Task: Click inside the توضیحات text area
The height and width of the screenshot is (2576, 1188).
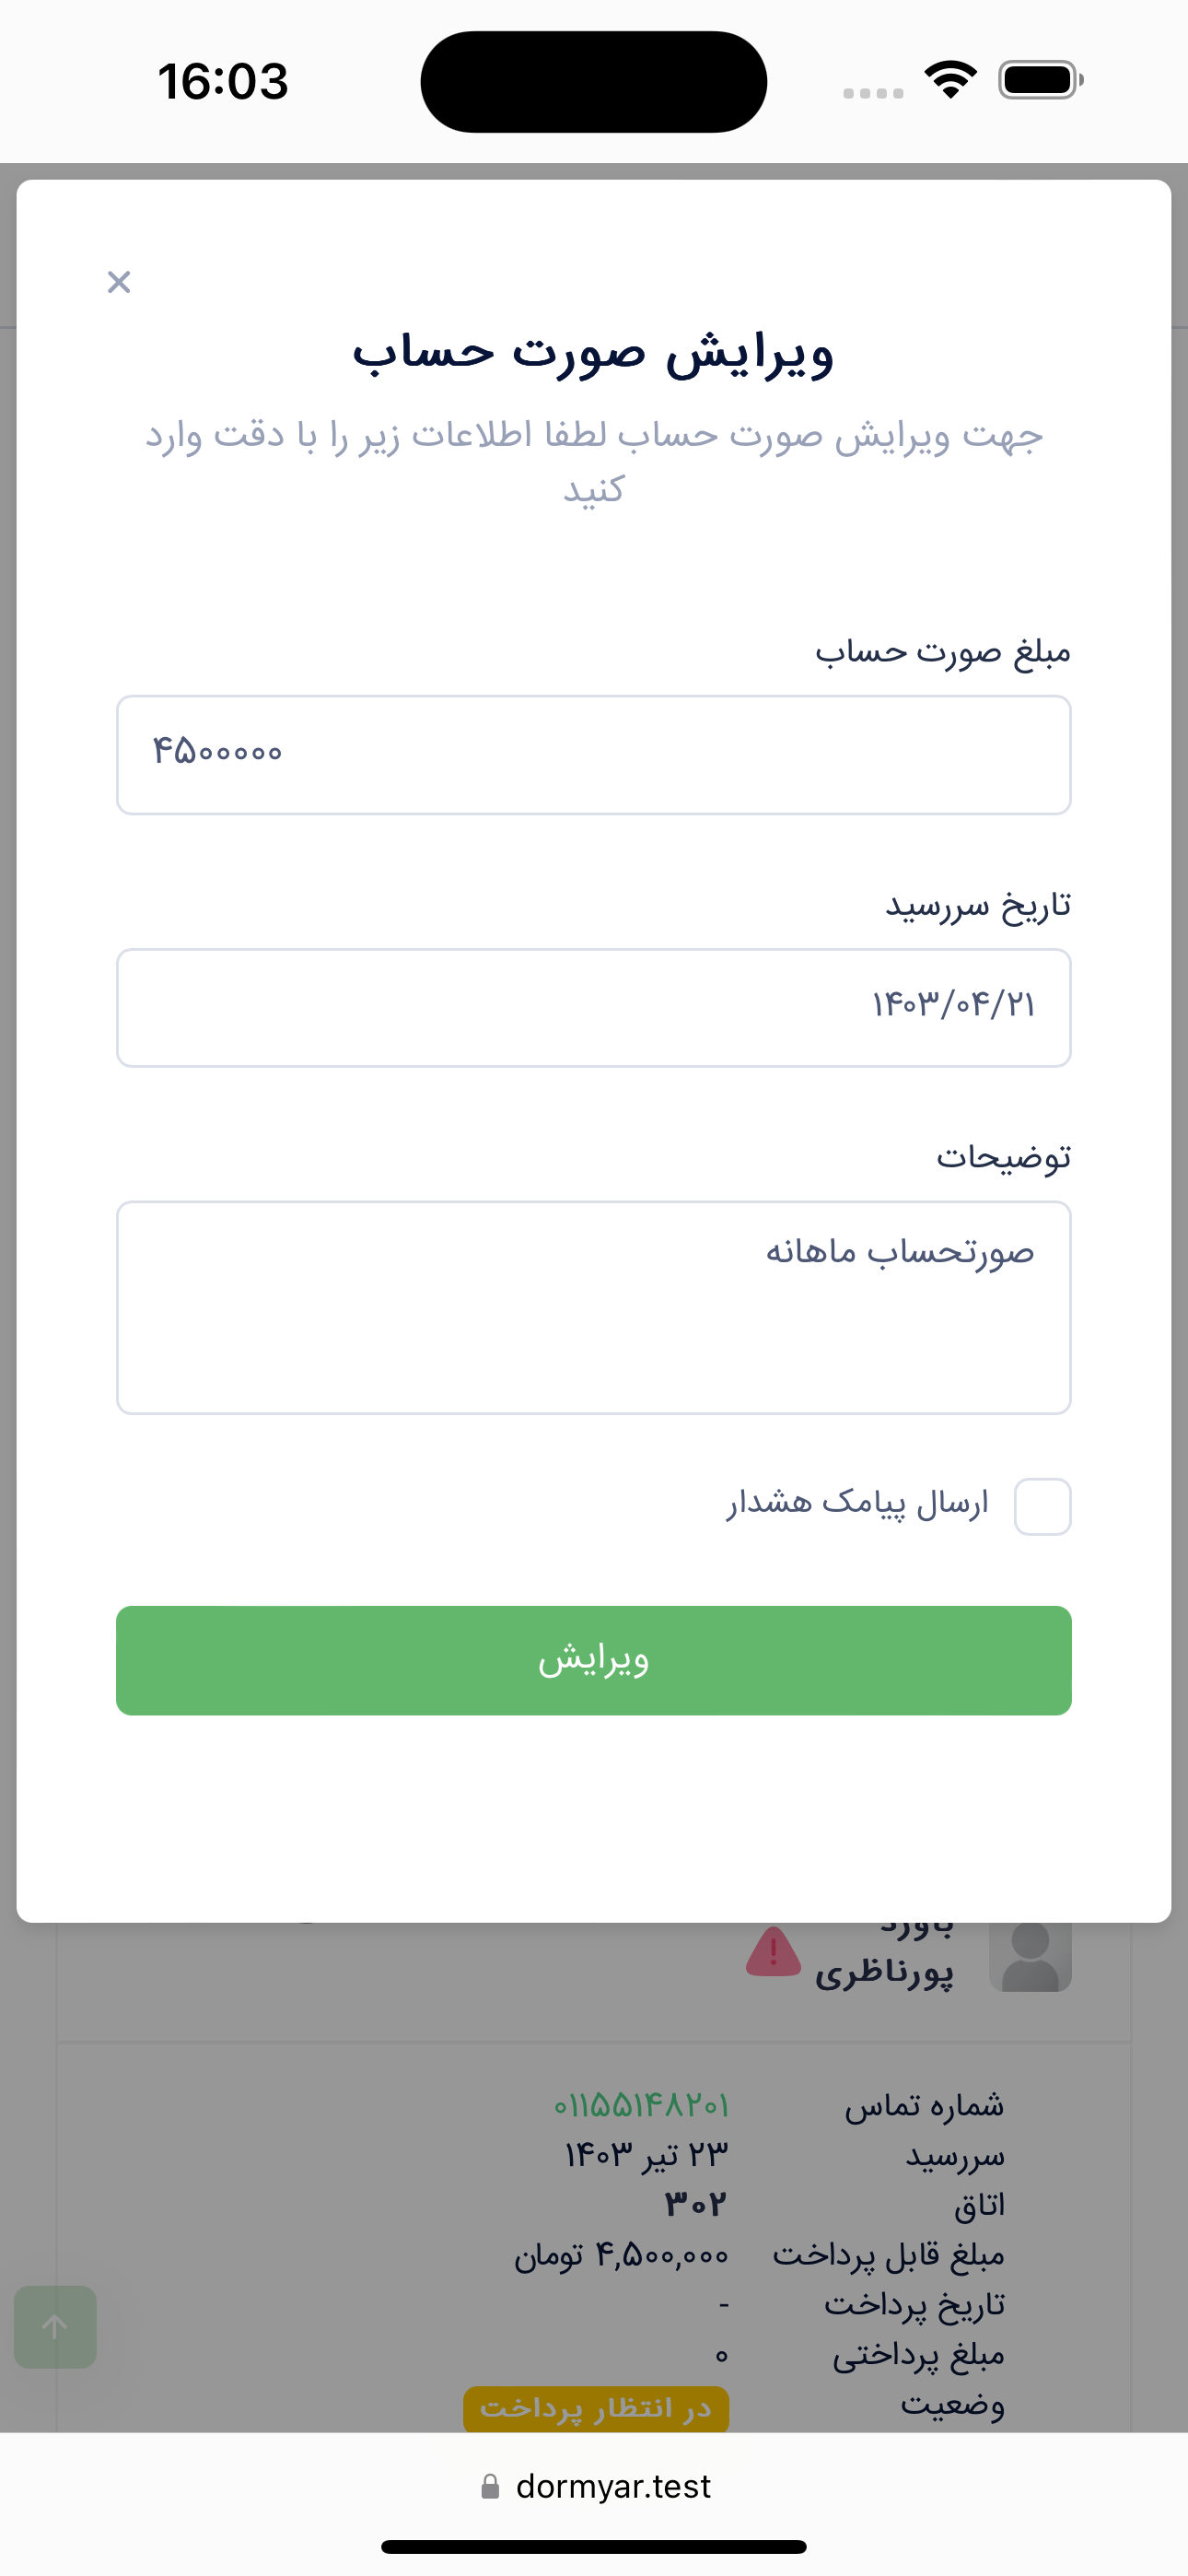Action: pos(594,1307)
